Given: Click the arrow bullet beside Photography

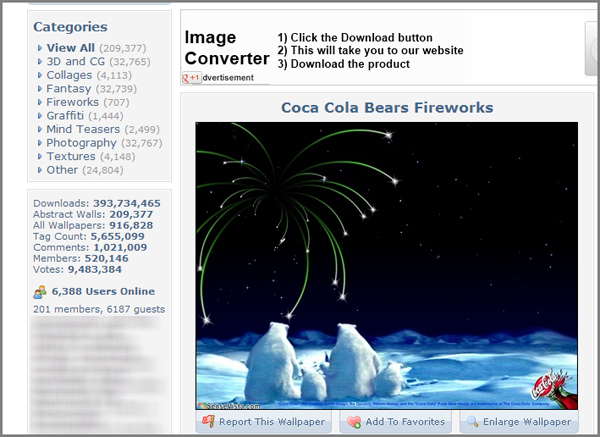Looking at the screenshot, I should 40,143.
